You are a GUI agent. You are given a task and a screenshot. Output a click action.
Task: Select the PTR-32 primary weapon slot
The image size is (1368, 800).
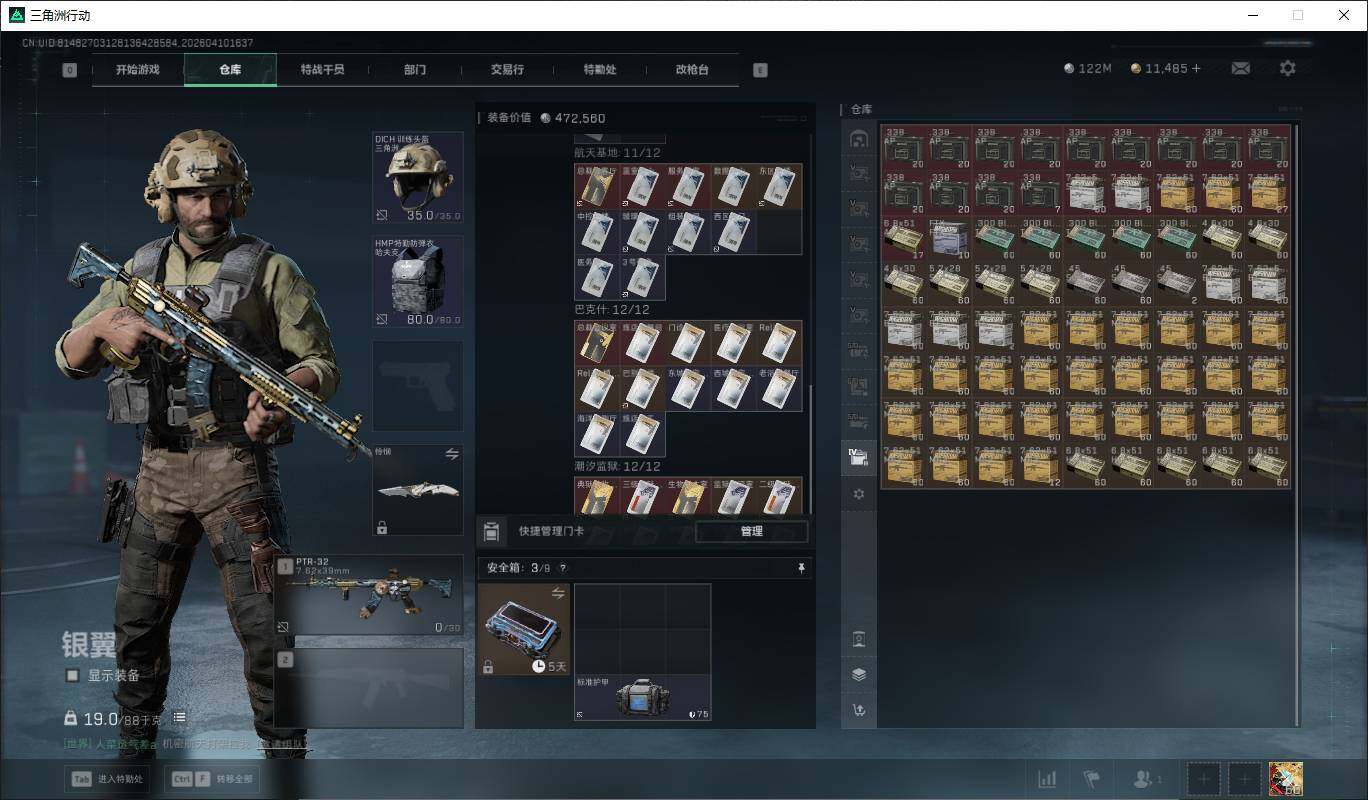(369, 595)
